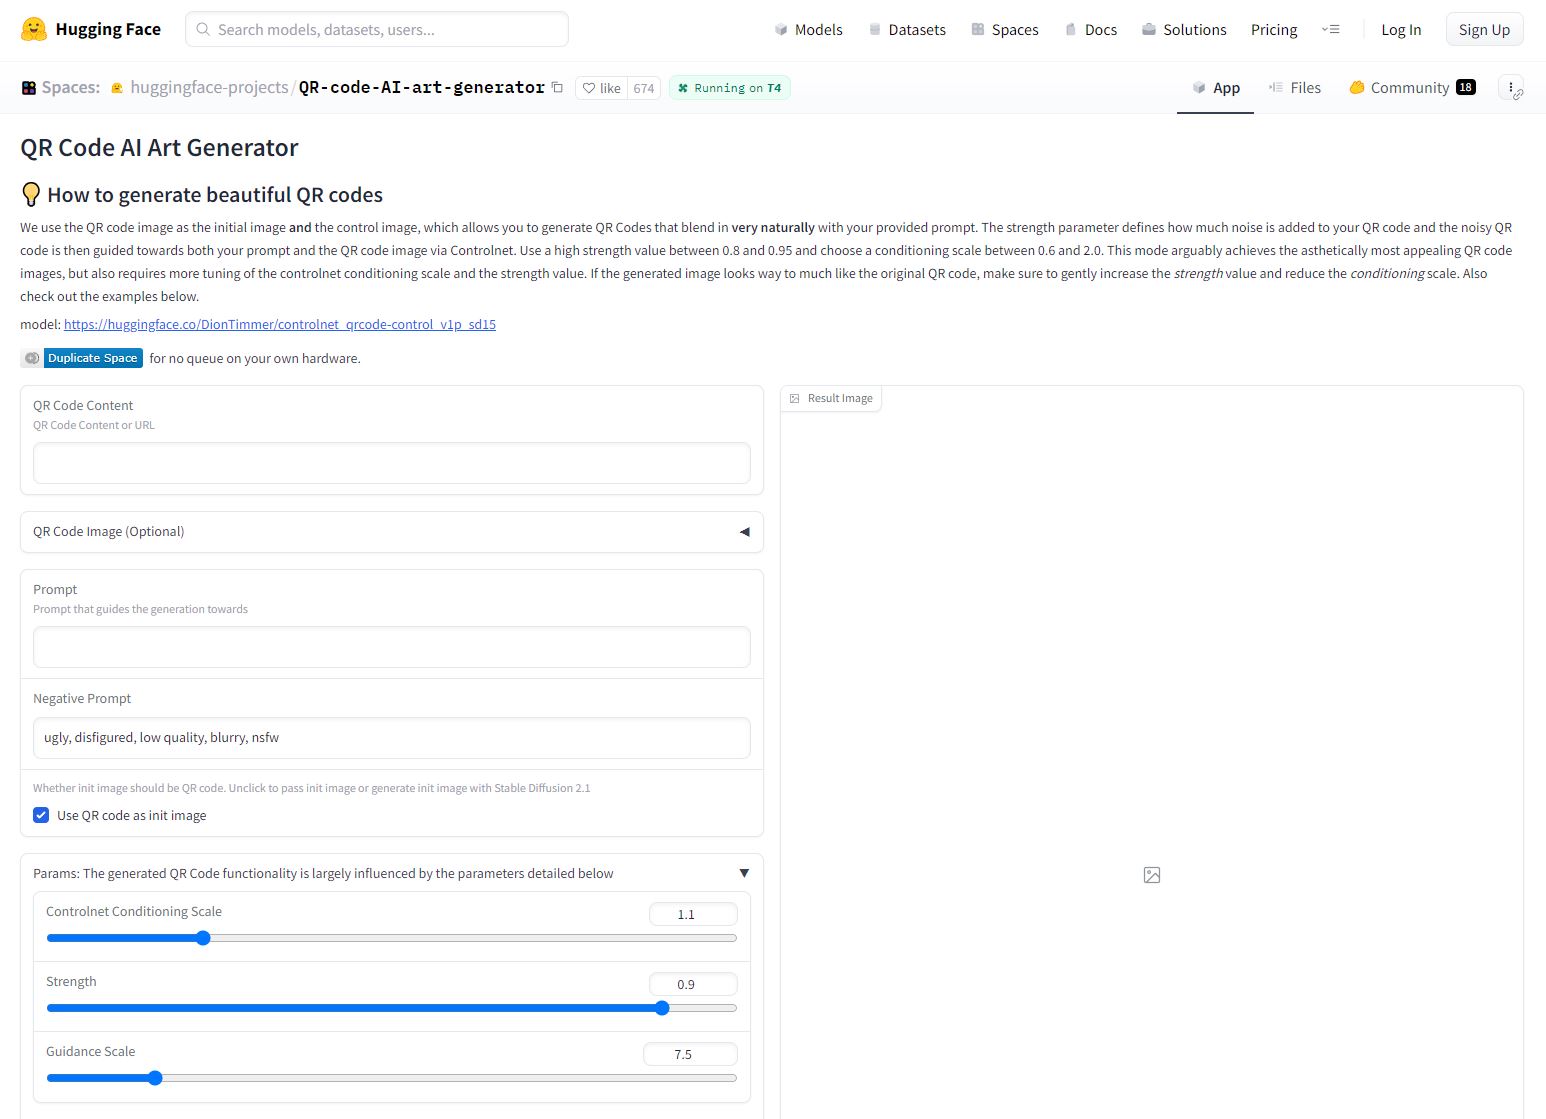Viewport: 1546px width, 1119px height.
Task: Open the Solutions menu
Action: pos(1184,30)
